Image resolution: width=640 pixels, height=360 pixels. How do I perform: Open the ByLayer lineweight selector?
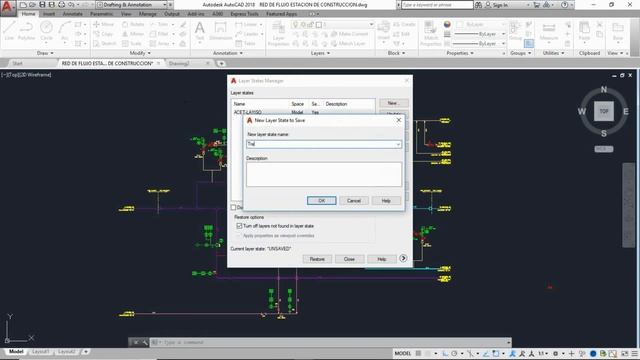click(x=480, y=34)
